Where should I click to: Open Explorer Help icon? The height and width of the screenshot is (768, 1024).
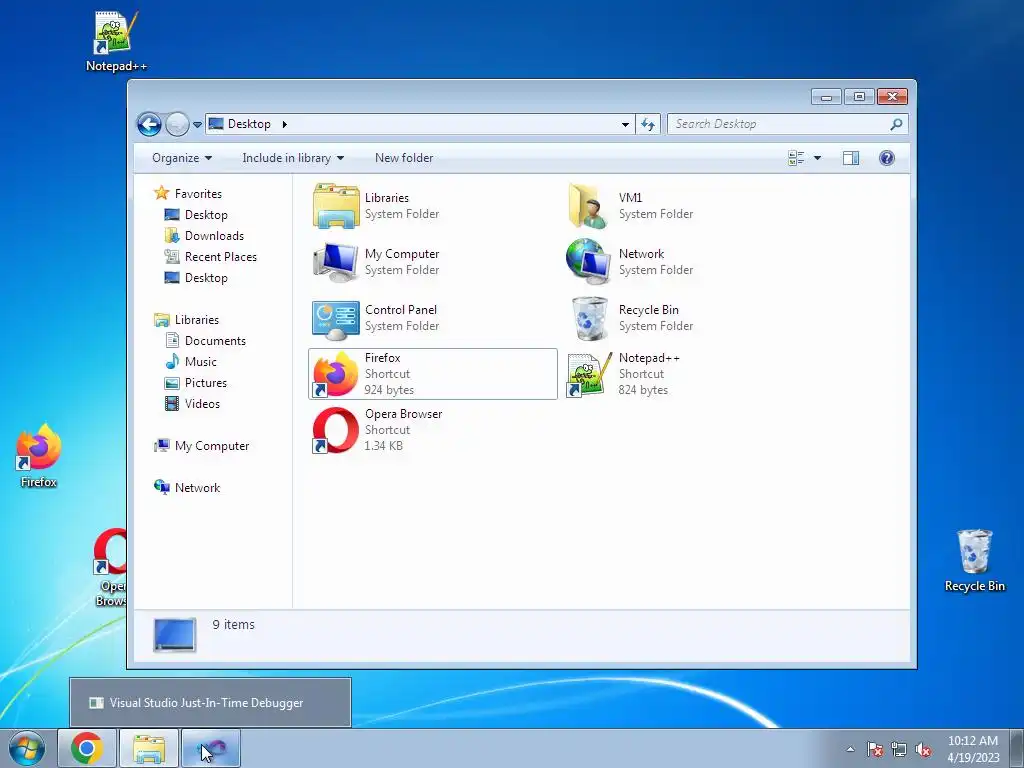(x=887, y=158)
